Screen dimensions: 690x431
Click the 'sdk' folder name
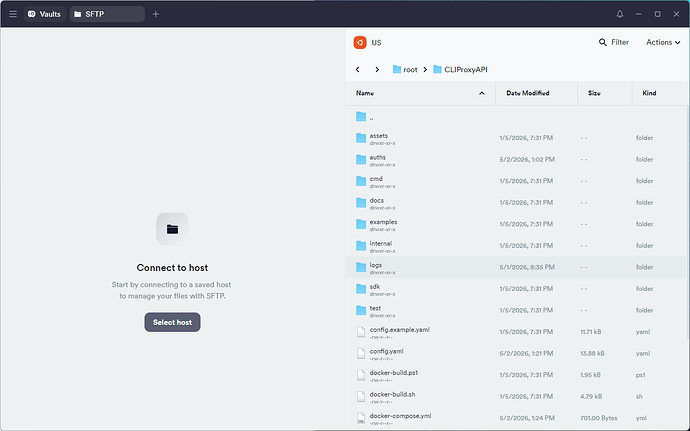pos(375,287)
